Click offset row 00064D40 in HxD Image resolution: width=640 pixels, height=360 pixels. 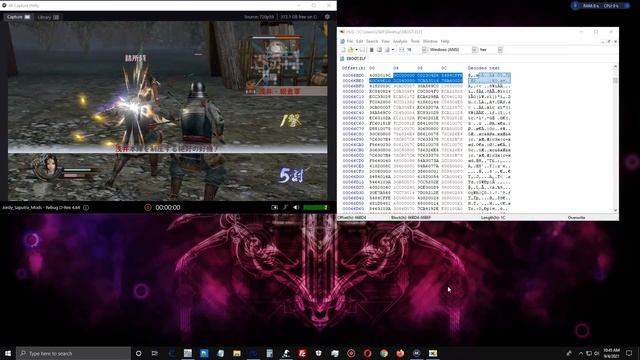[353, 198]
